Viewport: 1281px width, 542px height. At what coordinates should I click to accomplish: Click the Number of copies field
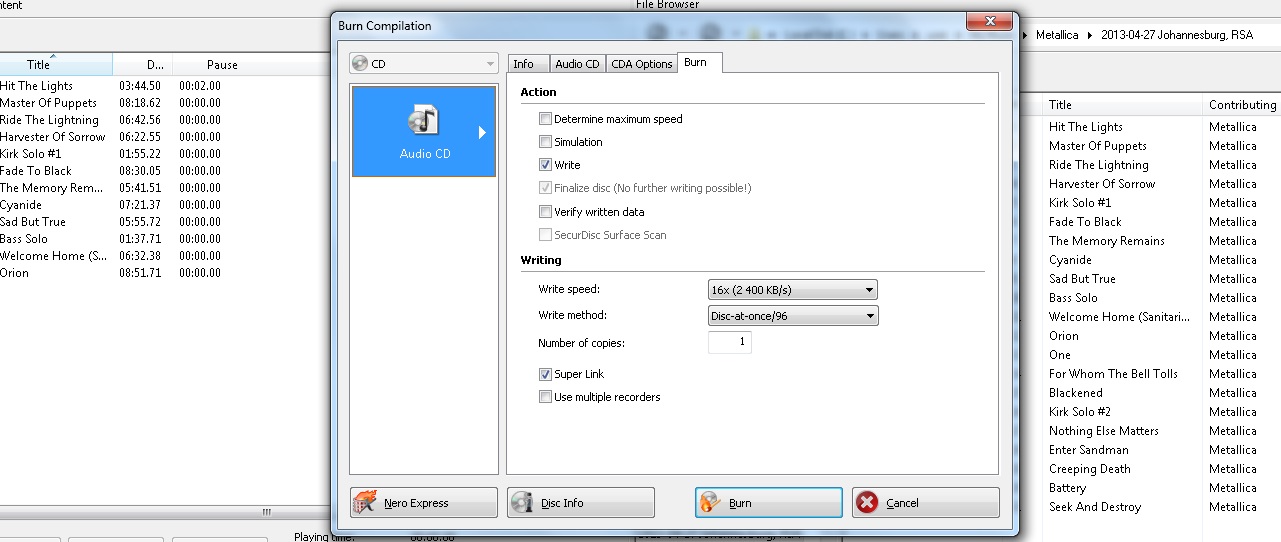[730, 343]
